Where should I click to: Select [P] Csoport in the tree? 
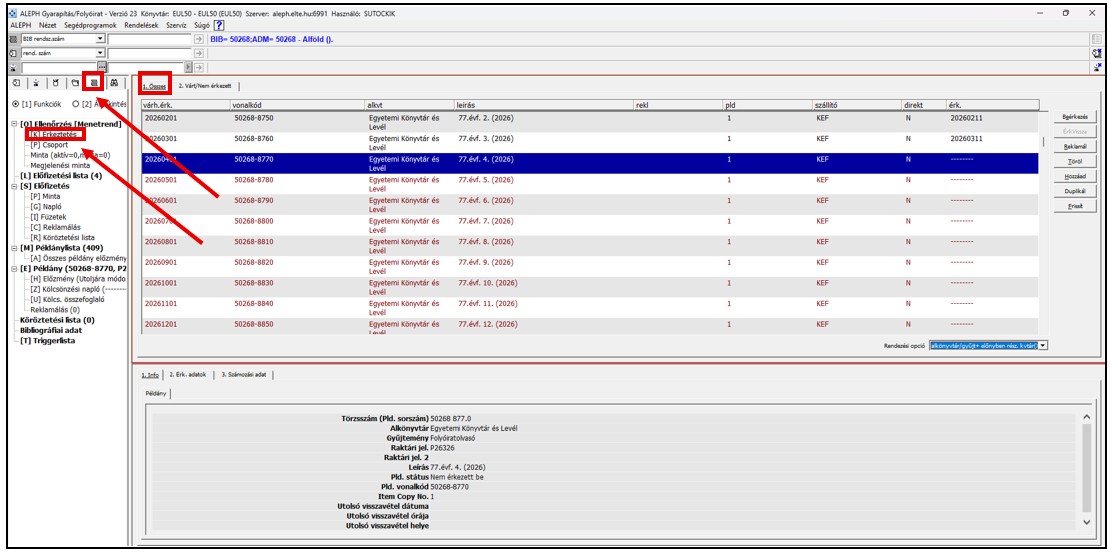click(50, 145)
